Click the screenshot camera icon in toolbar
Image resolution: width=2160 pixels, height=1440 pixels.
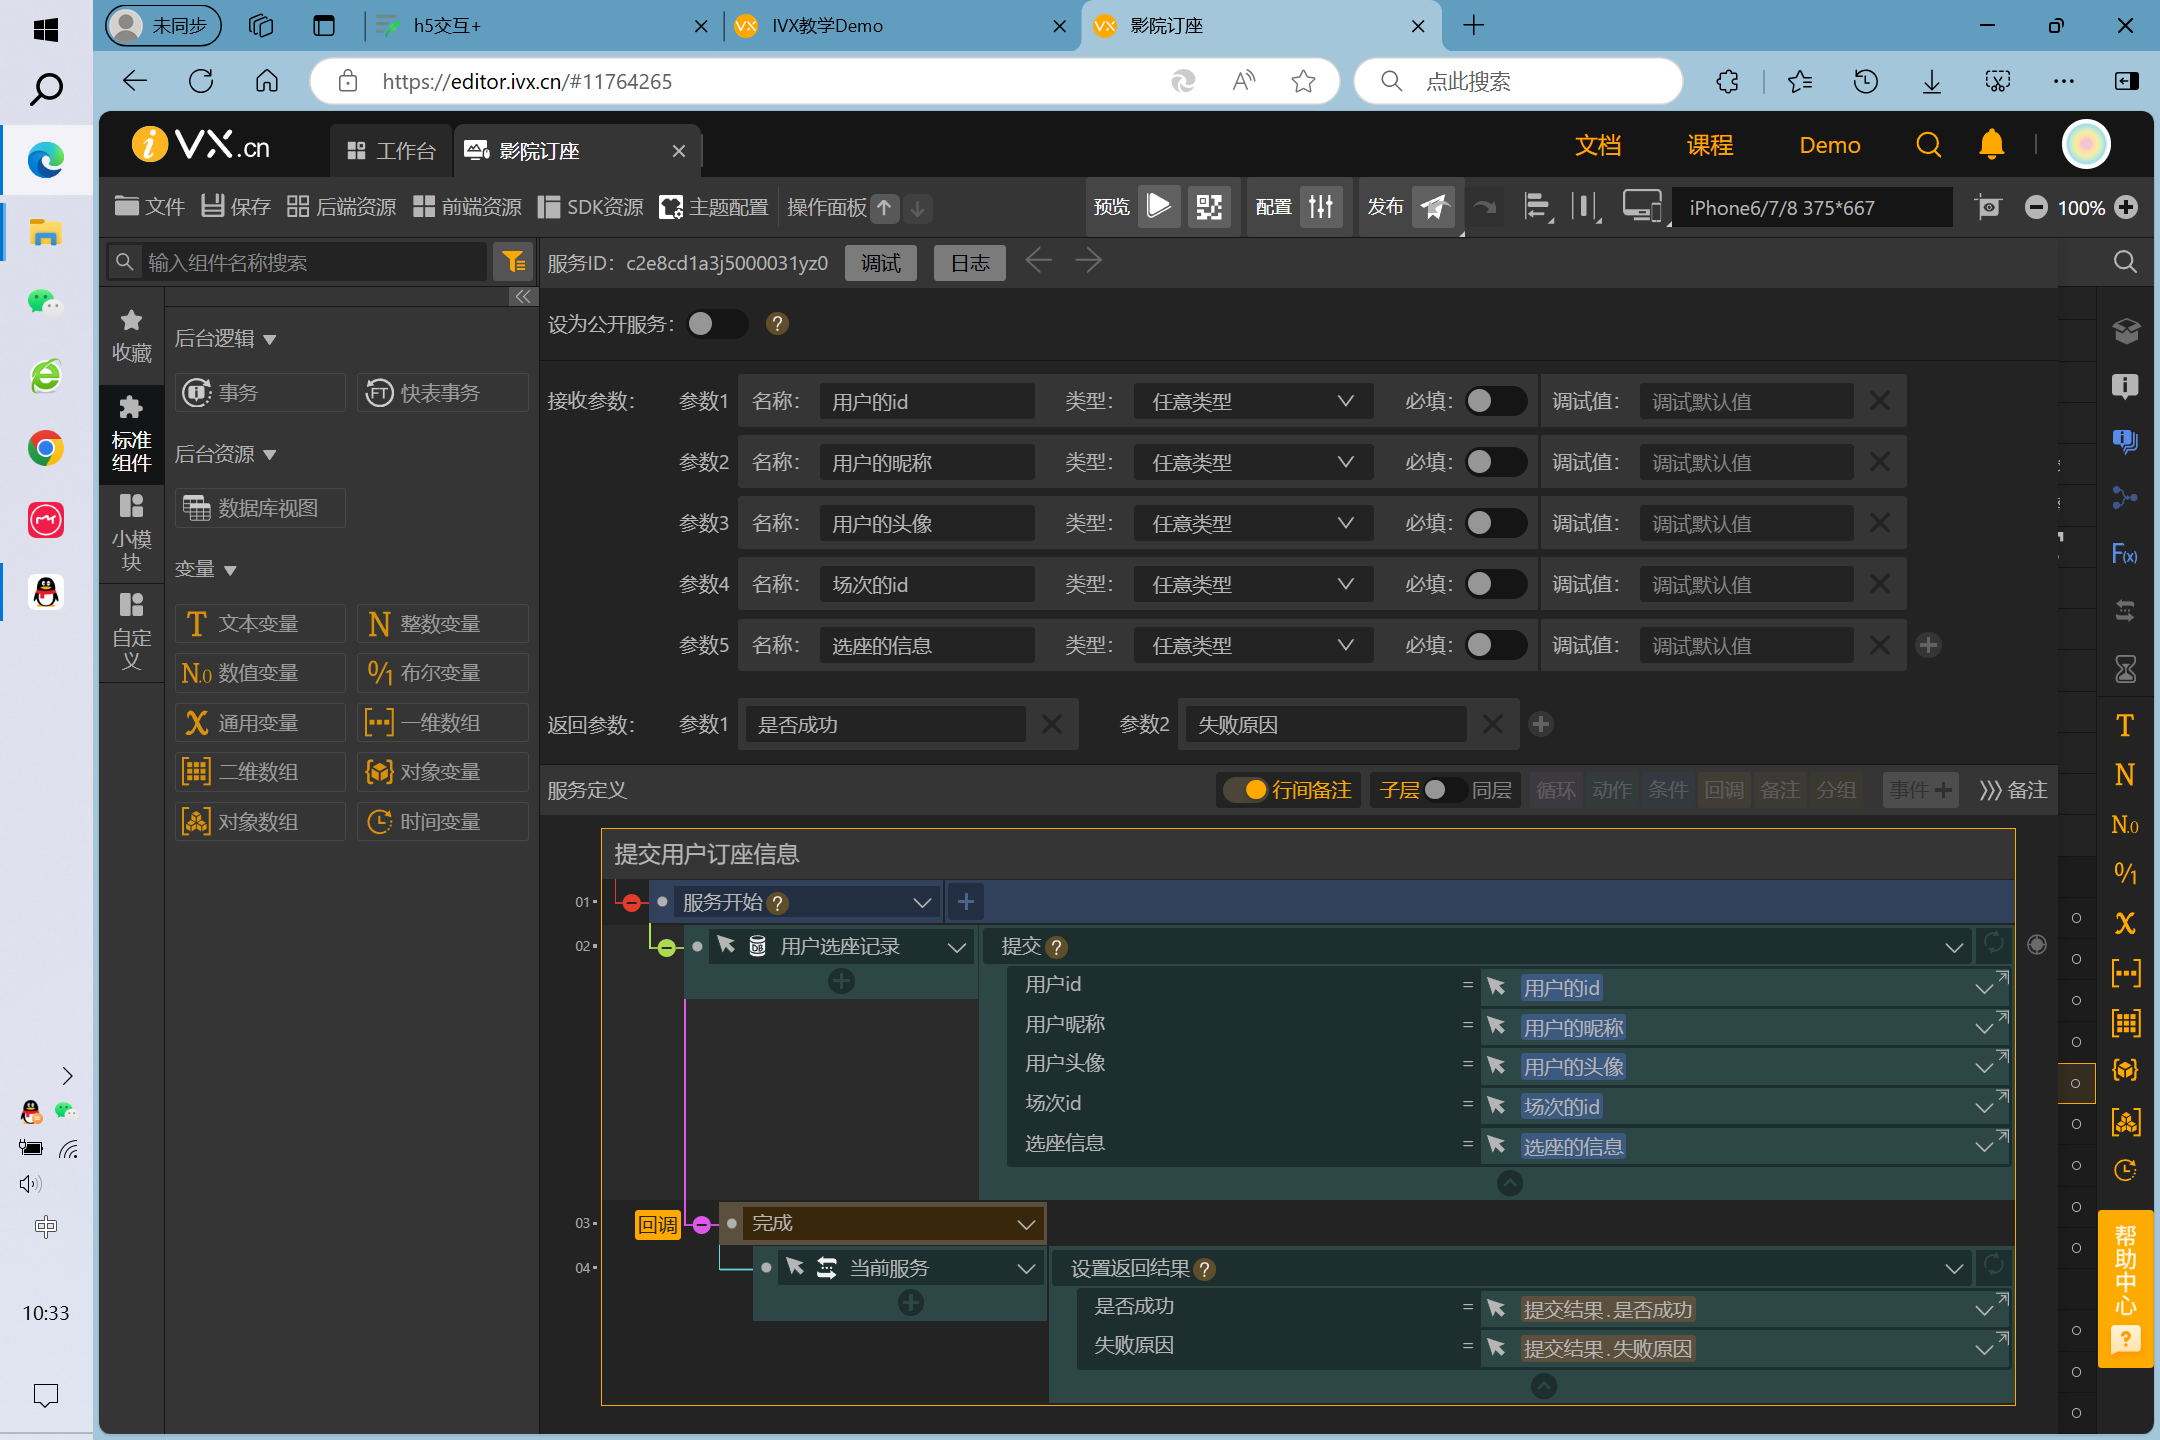[x=1988, y=207]
